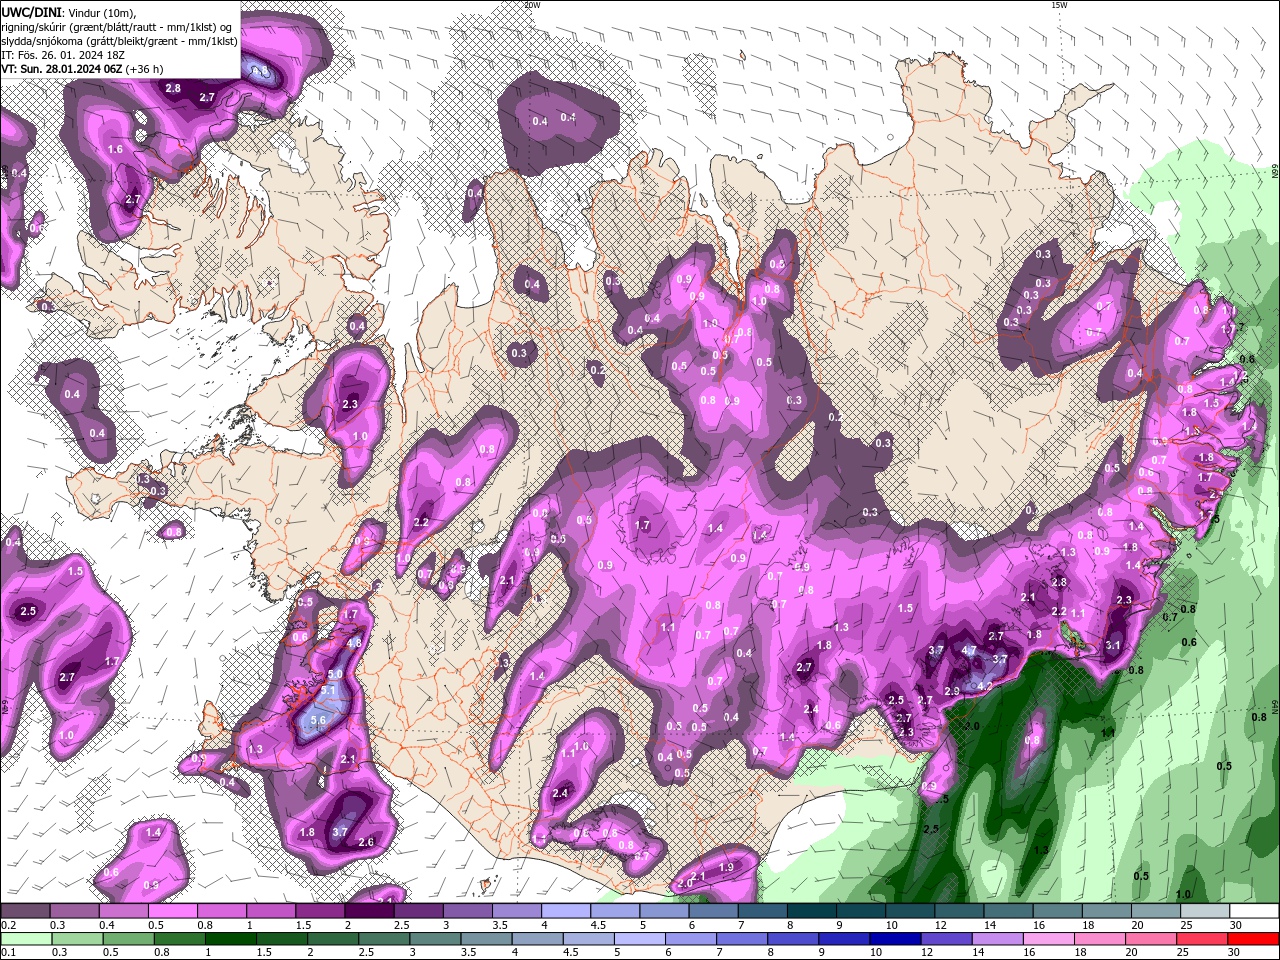Click the '5.6' precipitation value on the map
1280x960 pixels.
320,720
